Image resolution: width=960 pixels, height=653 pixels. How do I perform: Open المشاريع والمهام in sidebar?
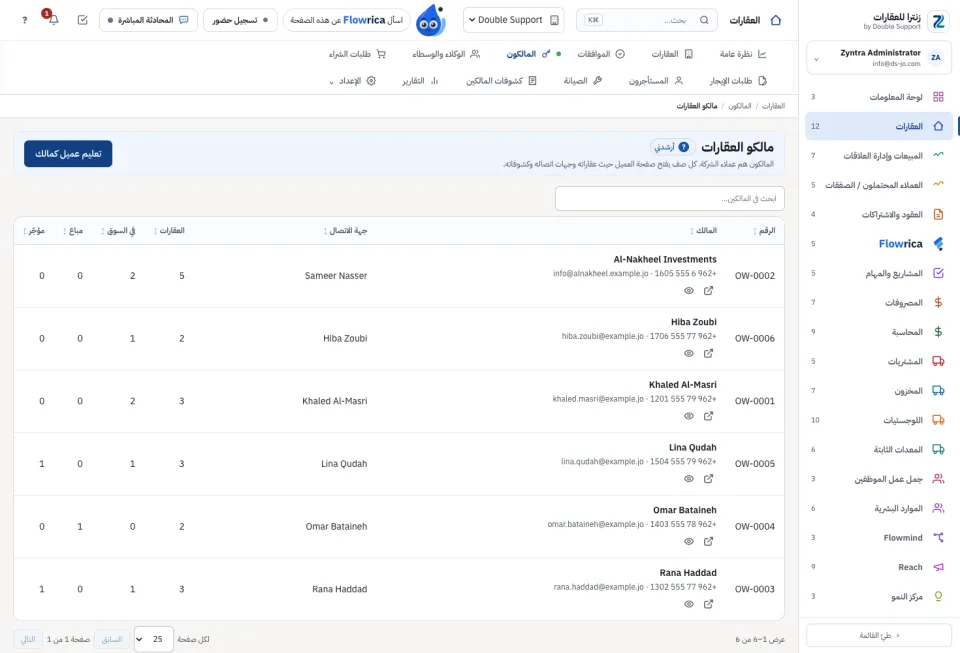(879, 273)
